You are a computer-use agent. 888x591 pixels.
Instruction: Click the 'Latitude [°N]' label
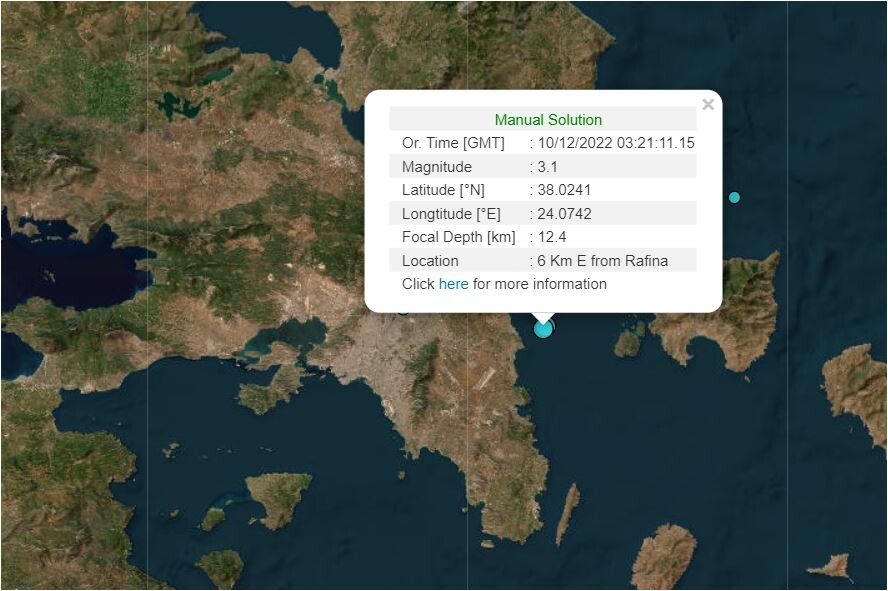click(443, 190)
